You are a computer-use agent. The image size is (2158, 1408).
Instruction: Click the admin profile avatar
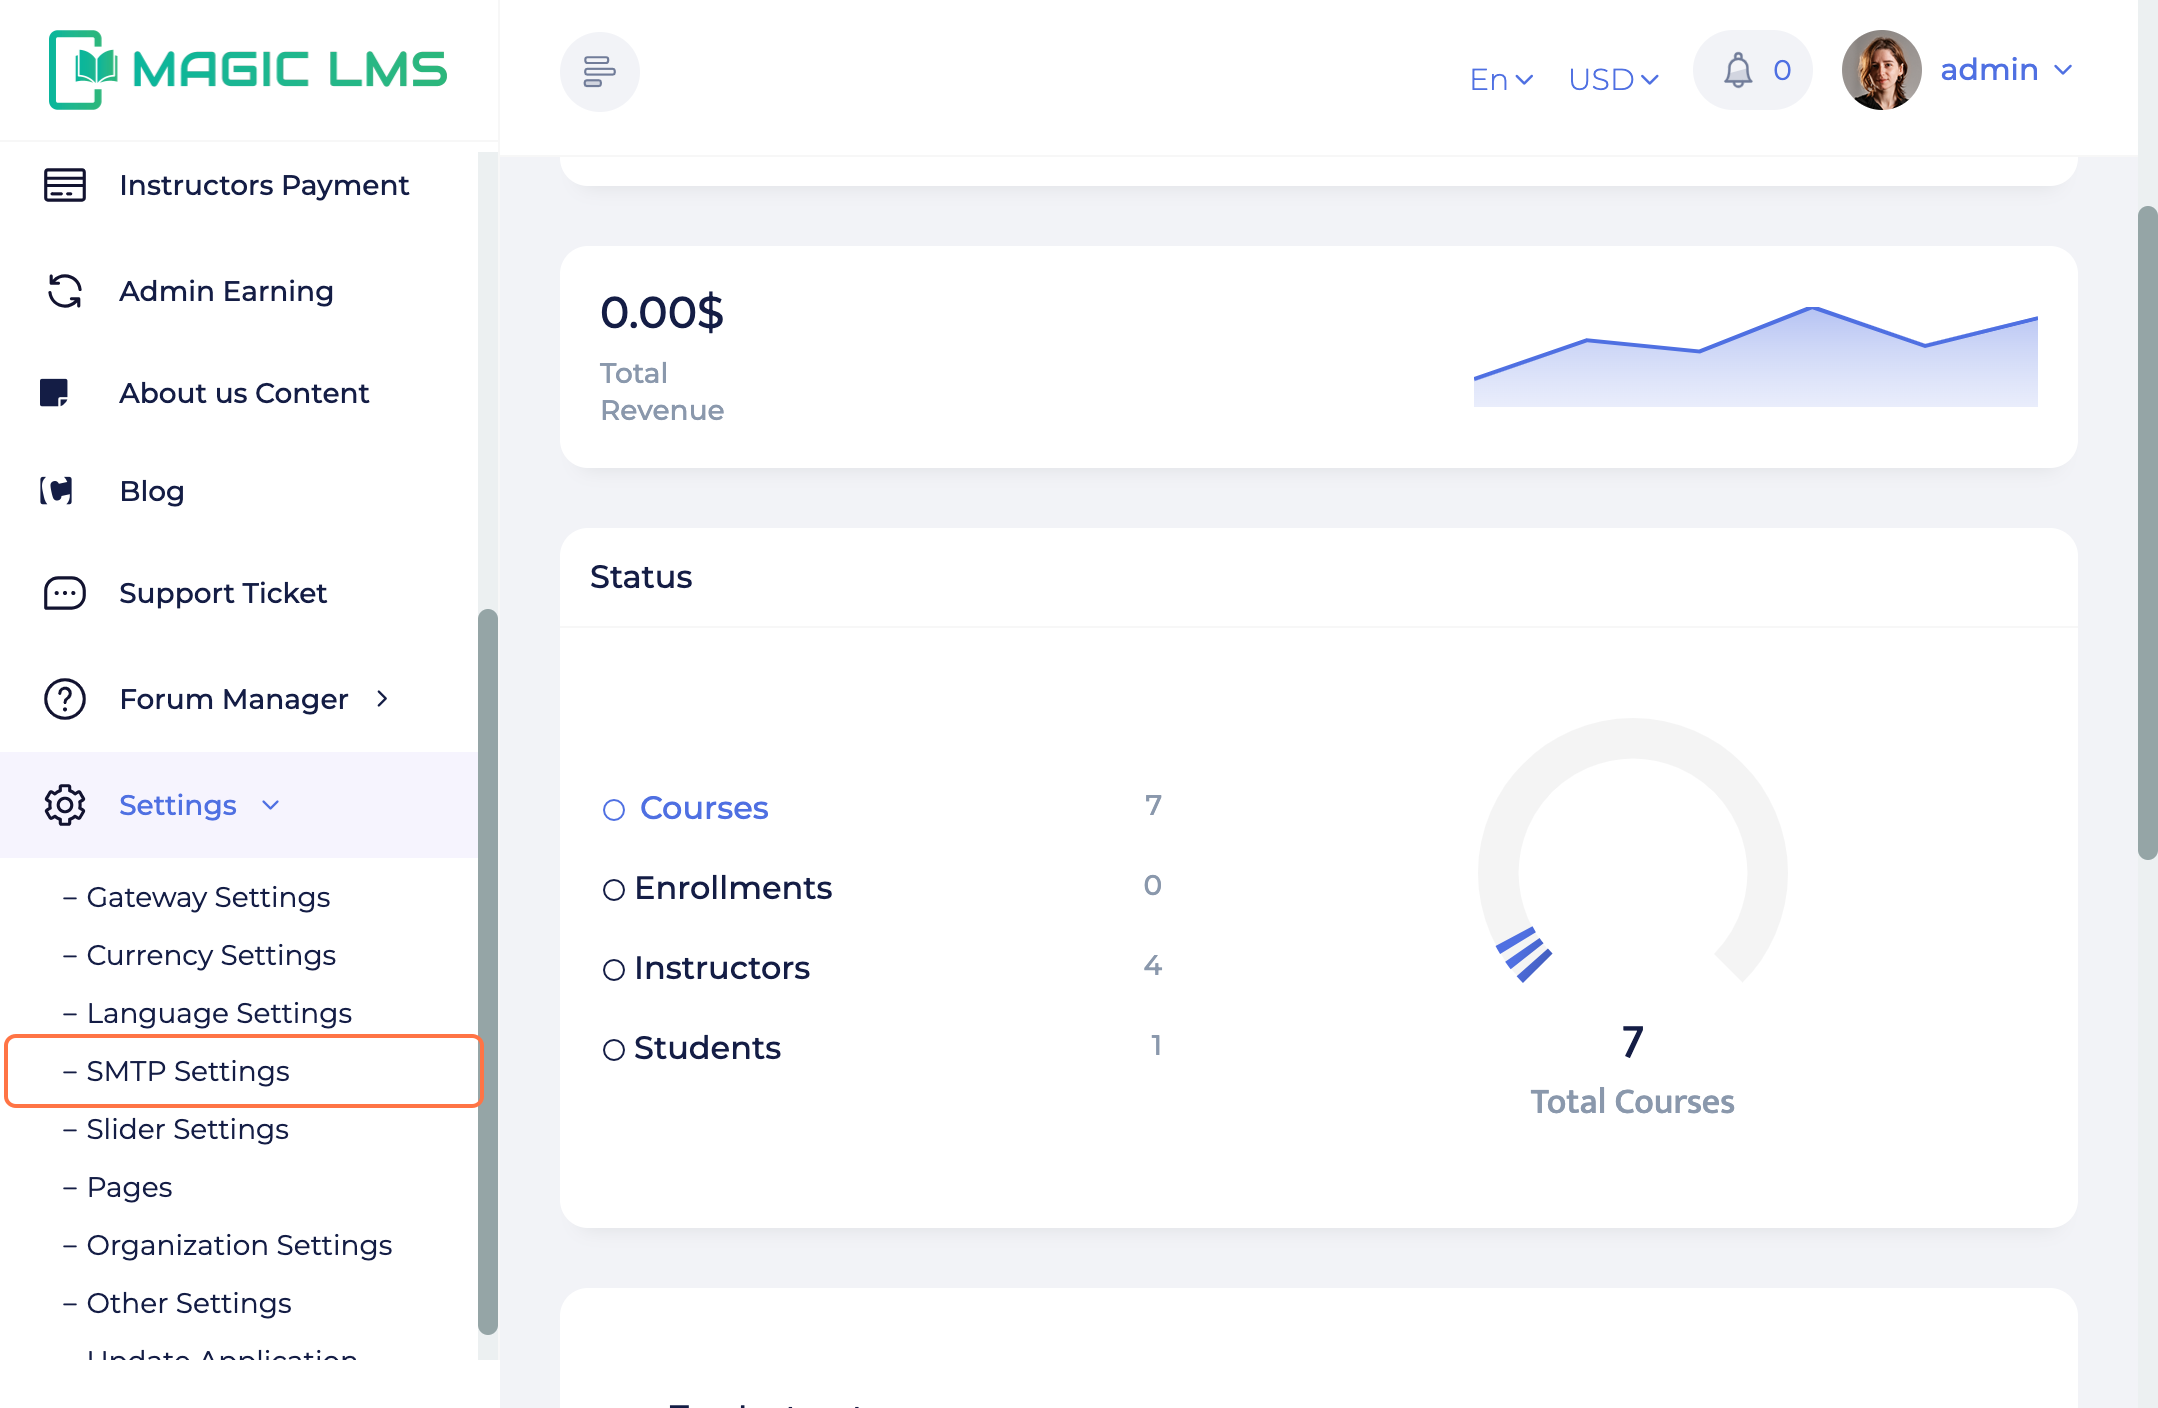coord(1881,70)
